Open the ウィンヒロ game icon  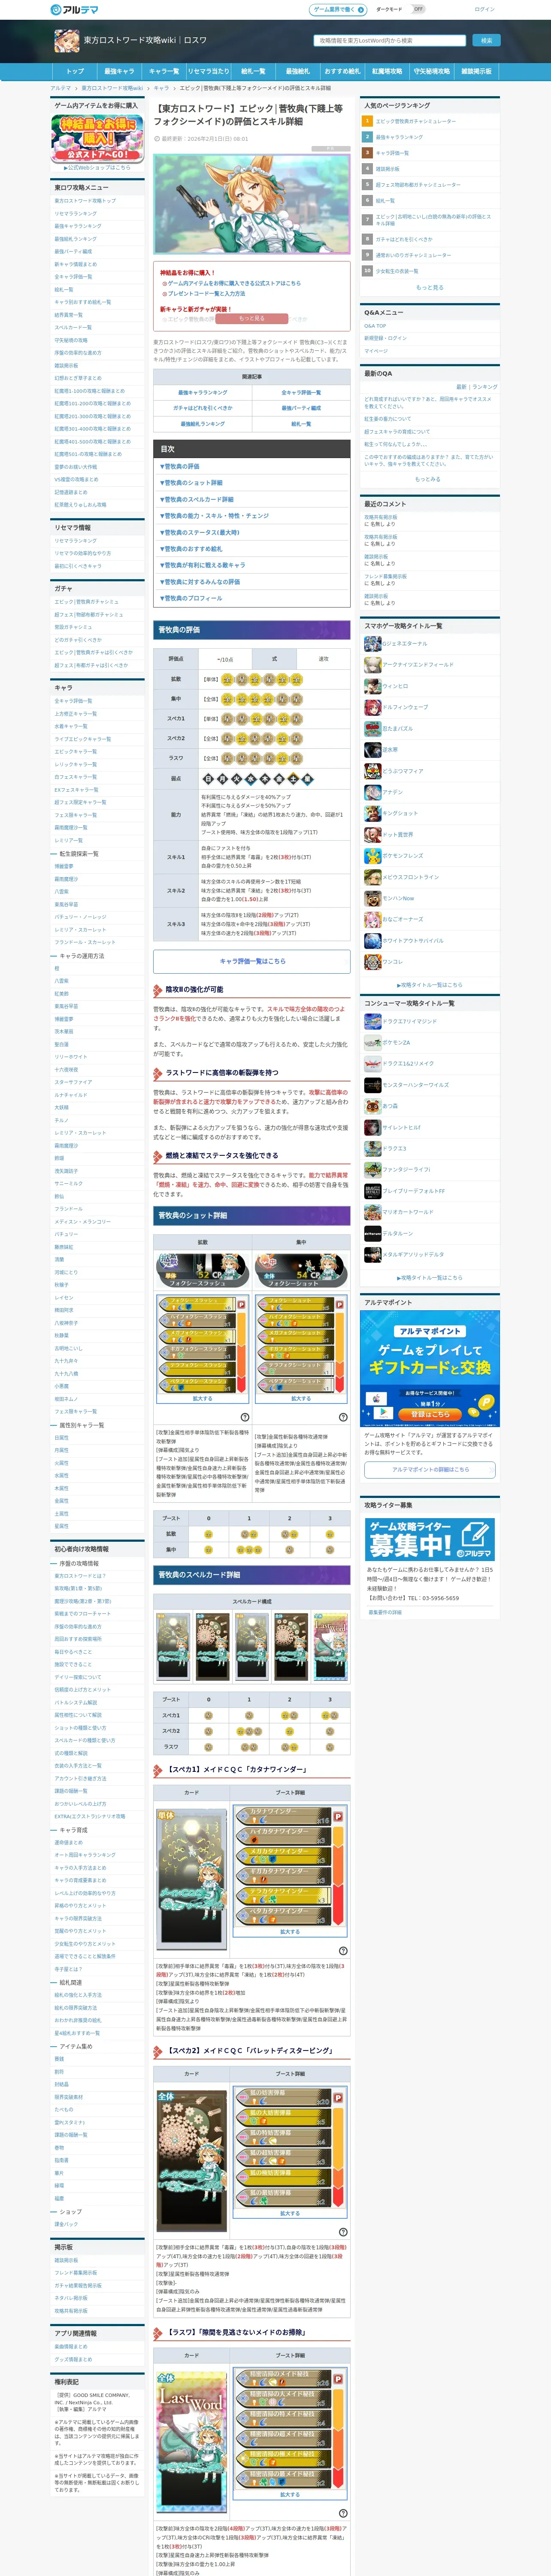pyautogui.click(x=372, y=686)
